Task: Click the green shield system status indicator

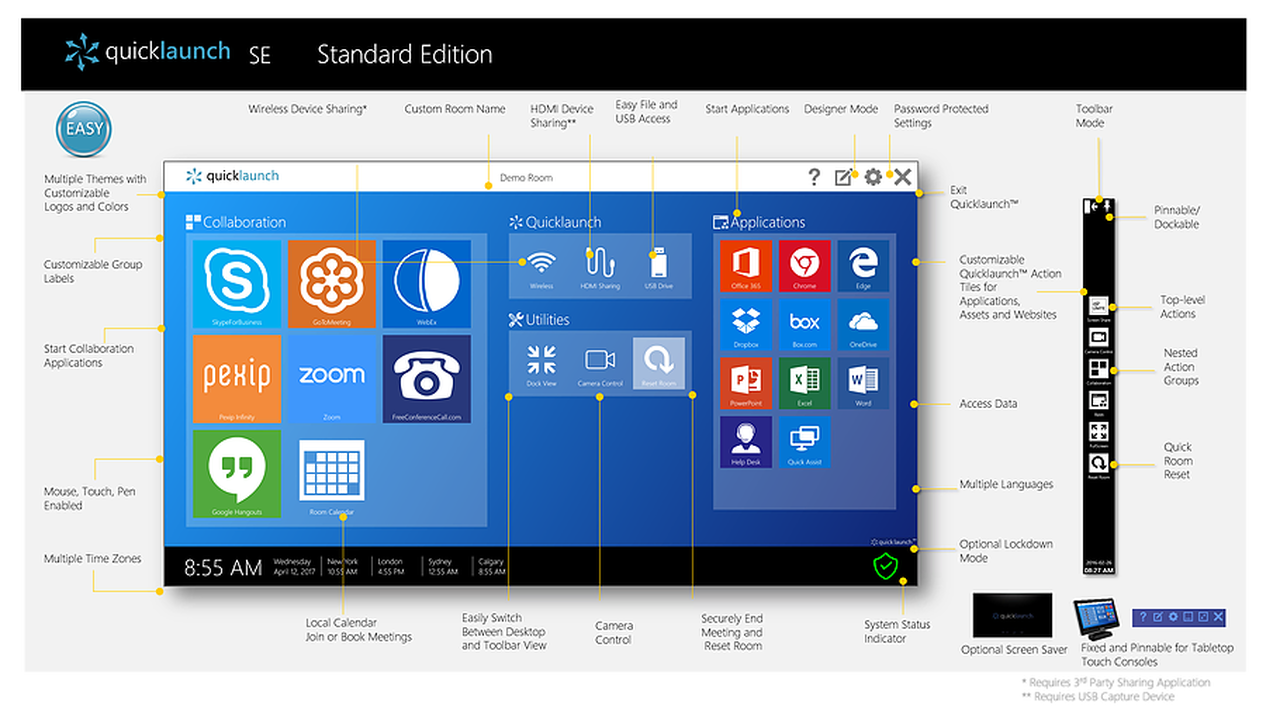Action: [x=885, y=567]
